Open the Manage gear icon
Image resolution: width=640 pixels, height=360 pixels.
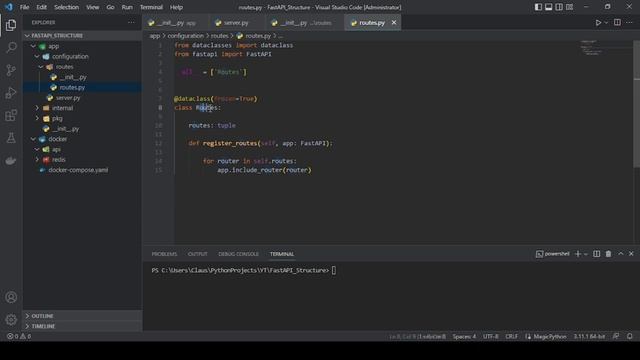point(11,319)
